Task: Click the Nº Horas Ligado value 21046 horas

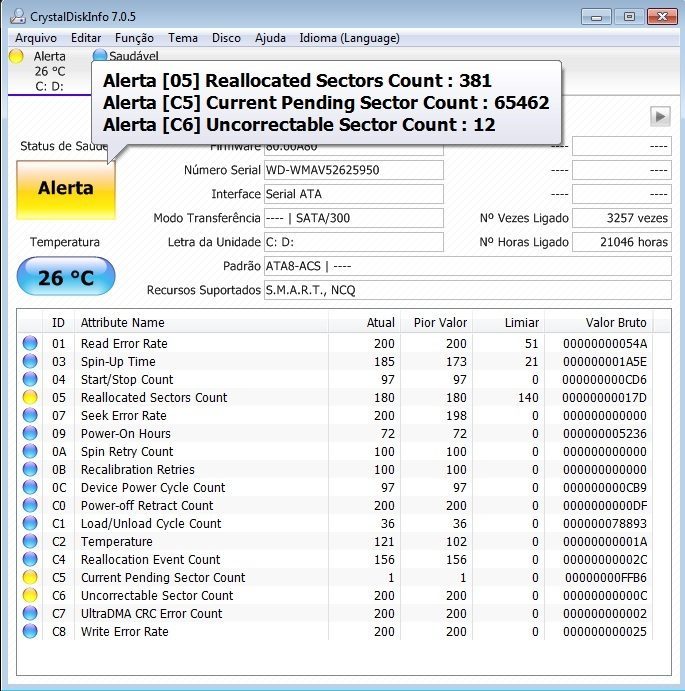Action: coord(622,242)
